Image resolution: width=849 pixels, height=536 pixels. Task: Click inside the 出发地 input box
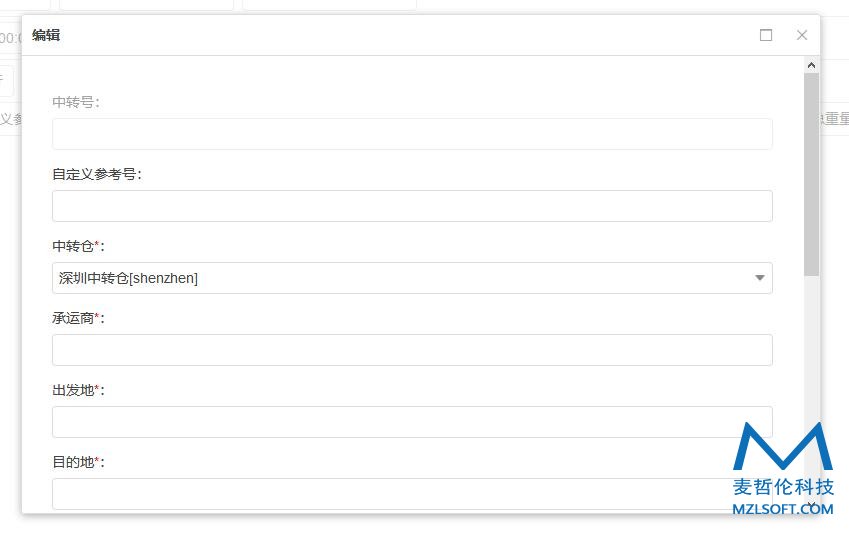[x=412, y=422]
